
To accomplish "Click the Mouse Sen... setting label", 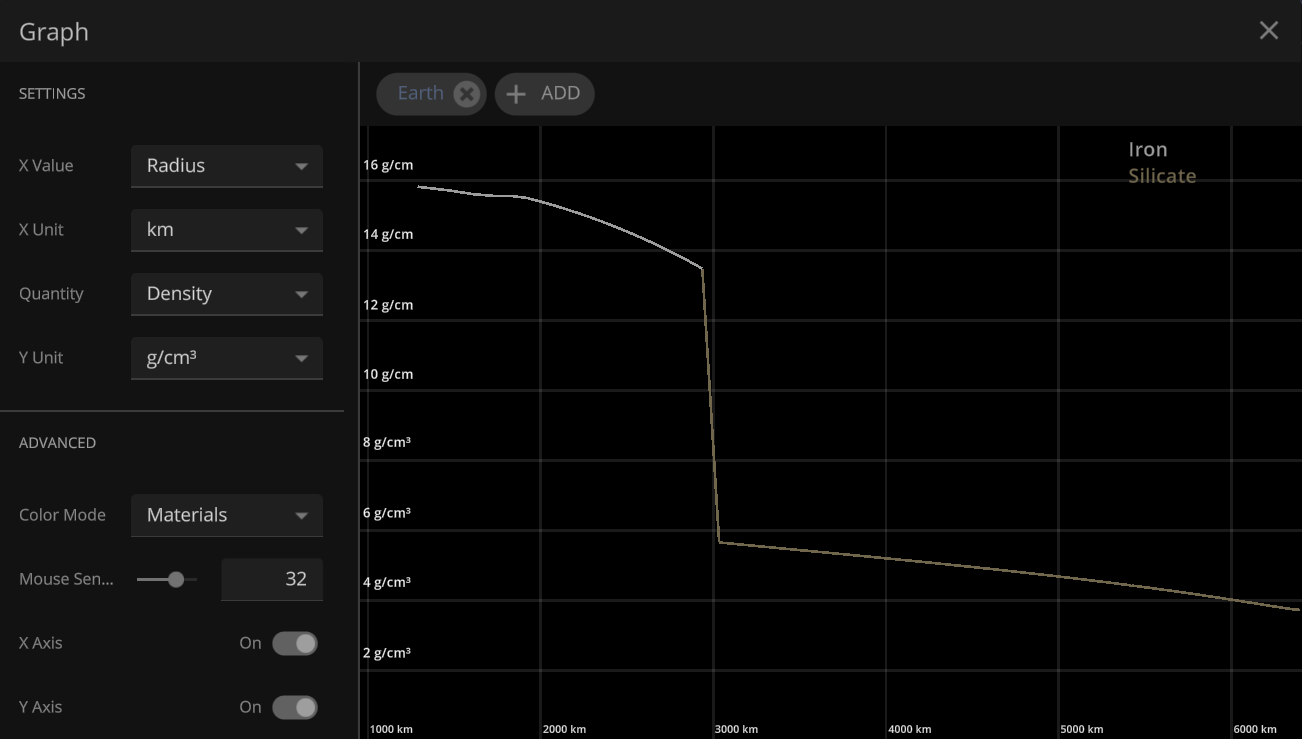I will (x=66, y=579).
